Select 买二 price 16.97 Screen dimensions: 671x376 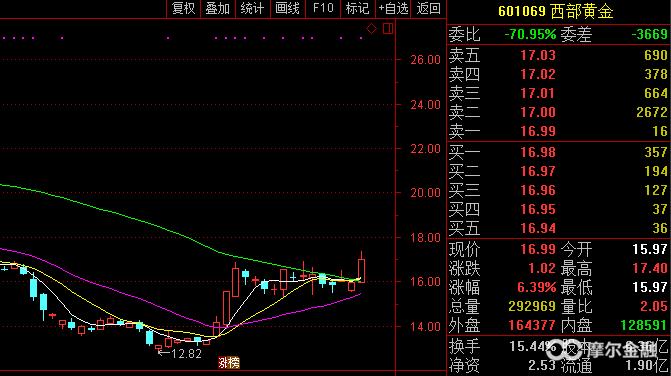point(537,171)
